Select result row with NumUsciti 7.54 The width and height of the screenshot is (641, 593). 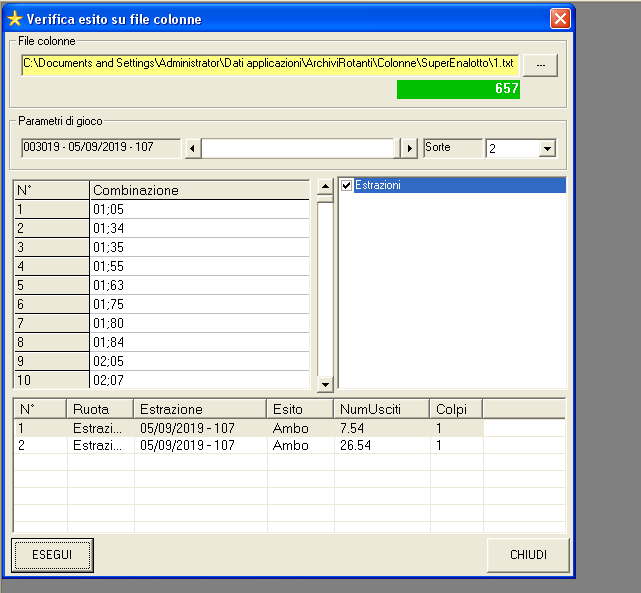click(289, 428)
